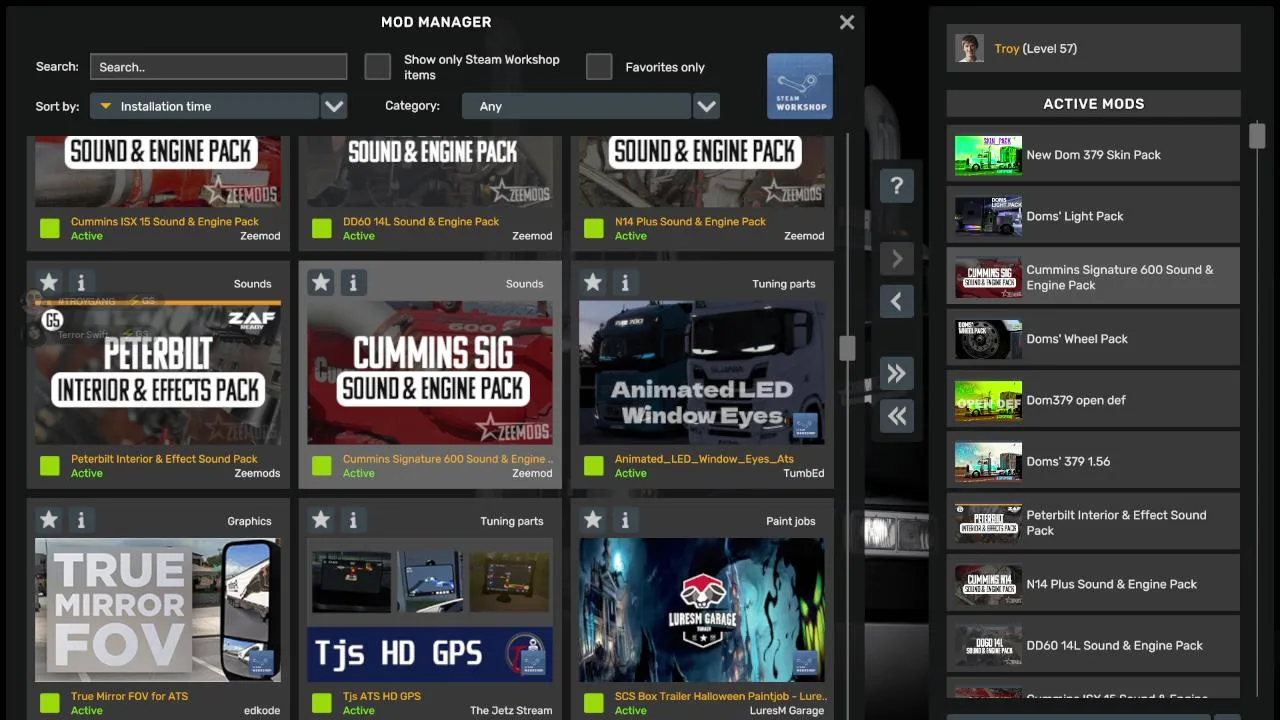The width and height of the screenshot is (1280, 720).
Task: Favorite the Peterbilt Interior & Effect pack star
Action: coord(49,283)
